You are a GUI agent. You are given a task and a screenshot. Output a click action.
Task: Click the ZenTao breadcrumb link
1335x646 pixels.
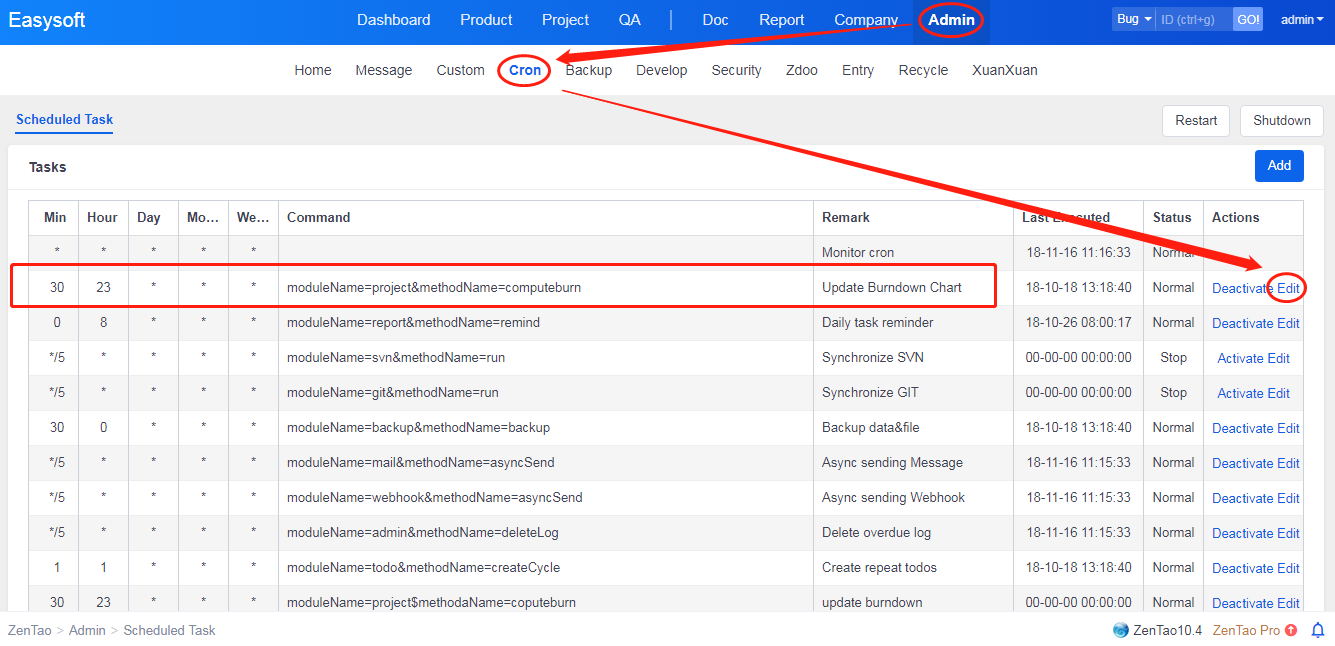pyautogui.click(x=30, y=630)
